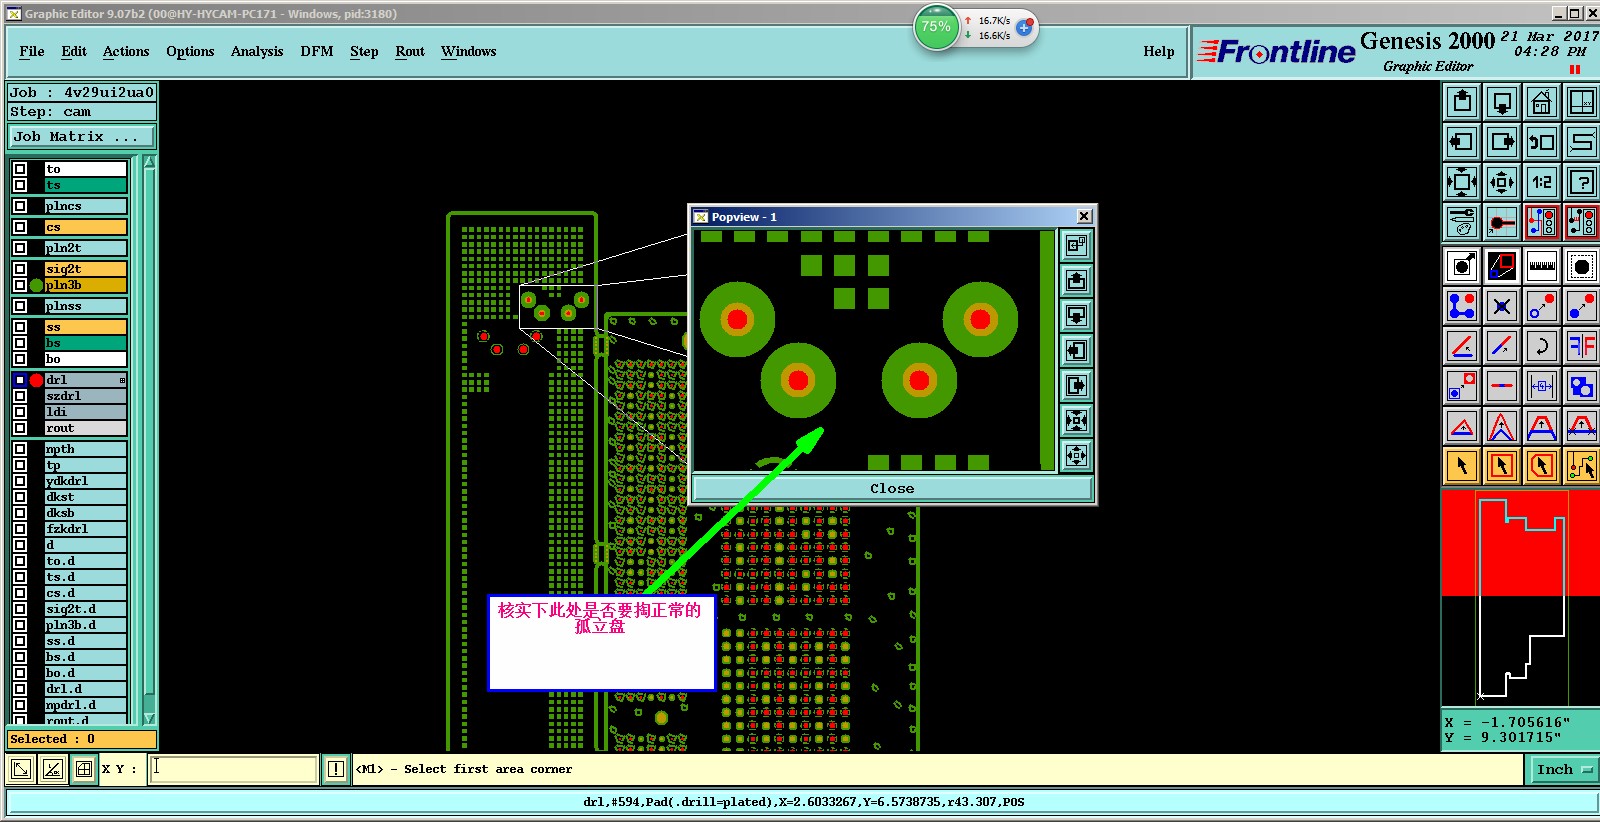Select the net-path select tool
Viewport: 1600px width, 822px height.
click(x=1582, y=466)
